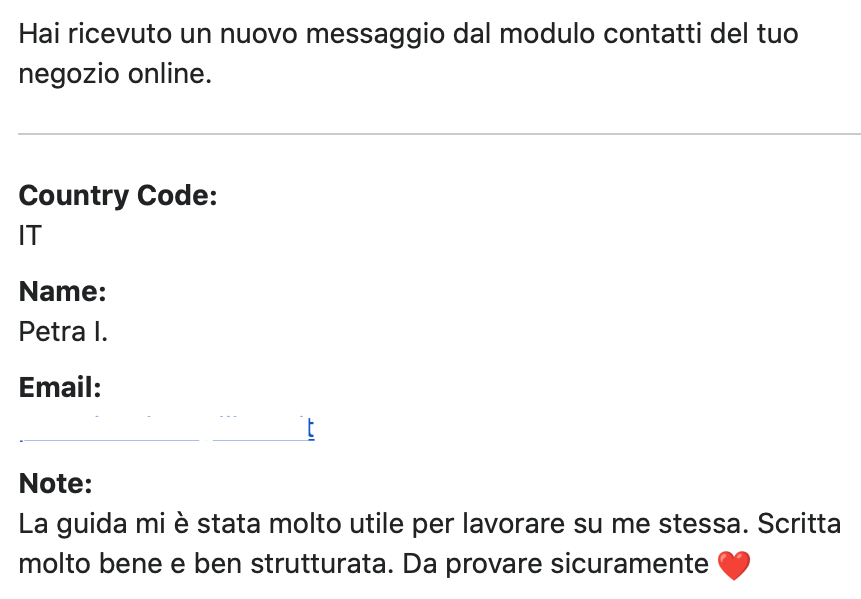Click the phrase "modulo contatti"
This screenshot has width=861, height=599.
[x=588, y=34]
